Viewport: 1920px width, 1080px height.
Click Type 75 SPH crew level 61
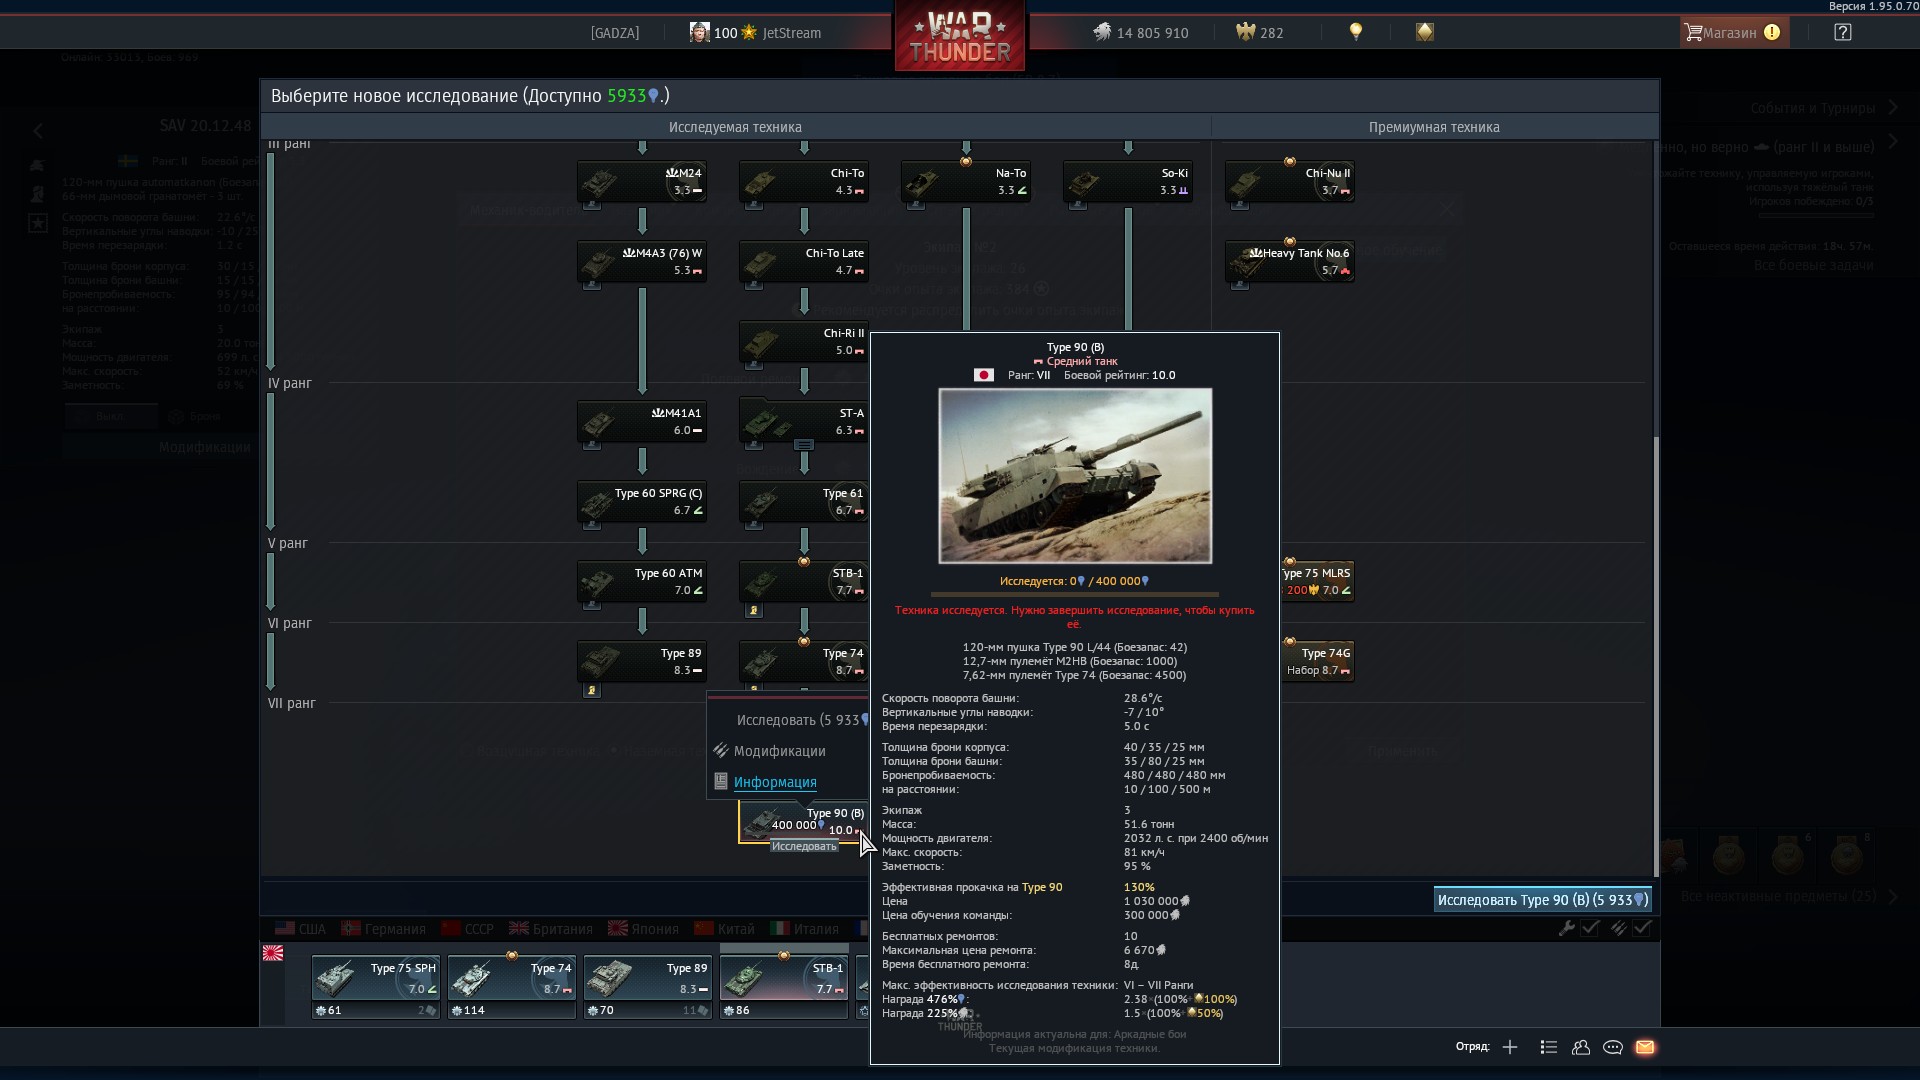click(329, 1010)
